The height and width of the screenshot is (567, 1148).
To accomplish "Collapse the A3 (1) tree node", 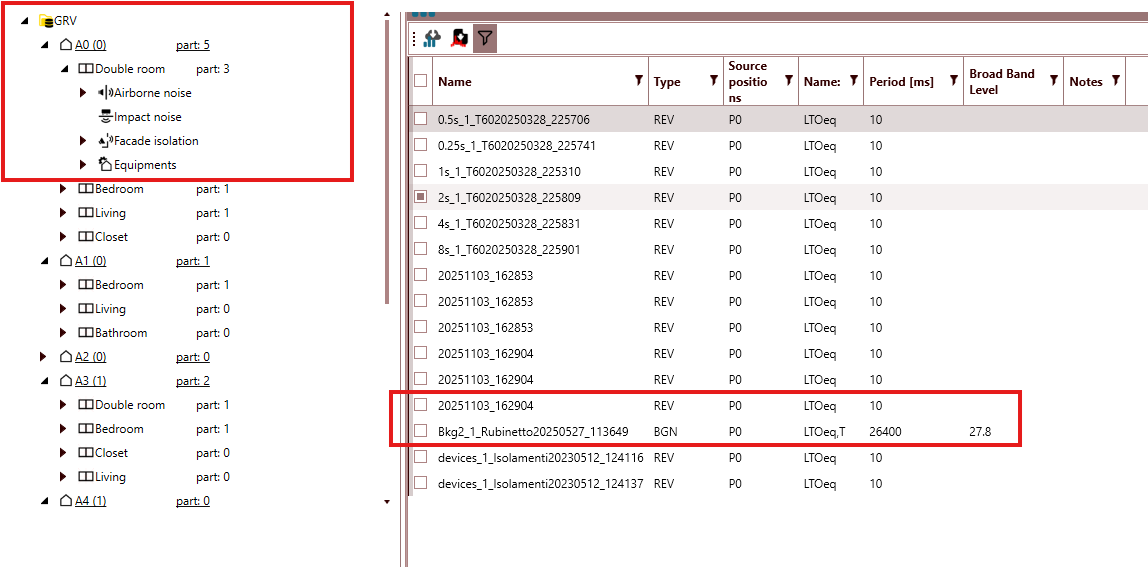I will coord(44,381).
